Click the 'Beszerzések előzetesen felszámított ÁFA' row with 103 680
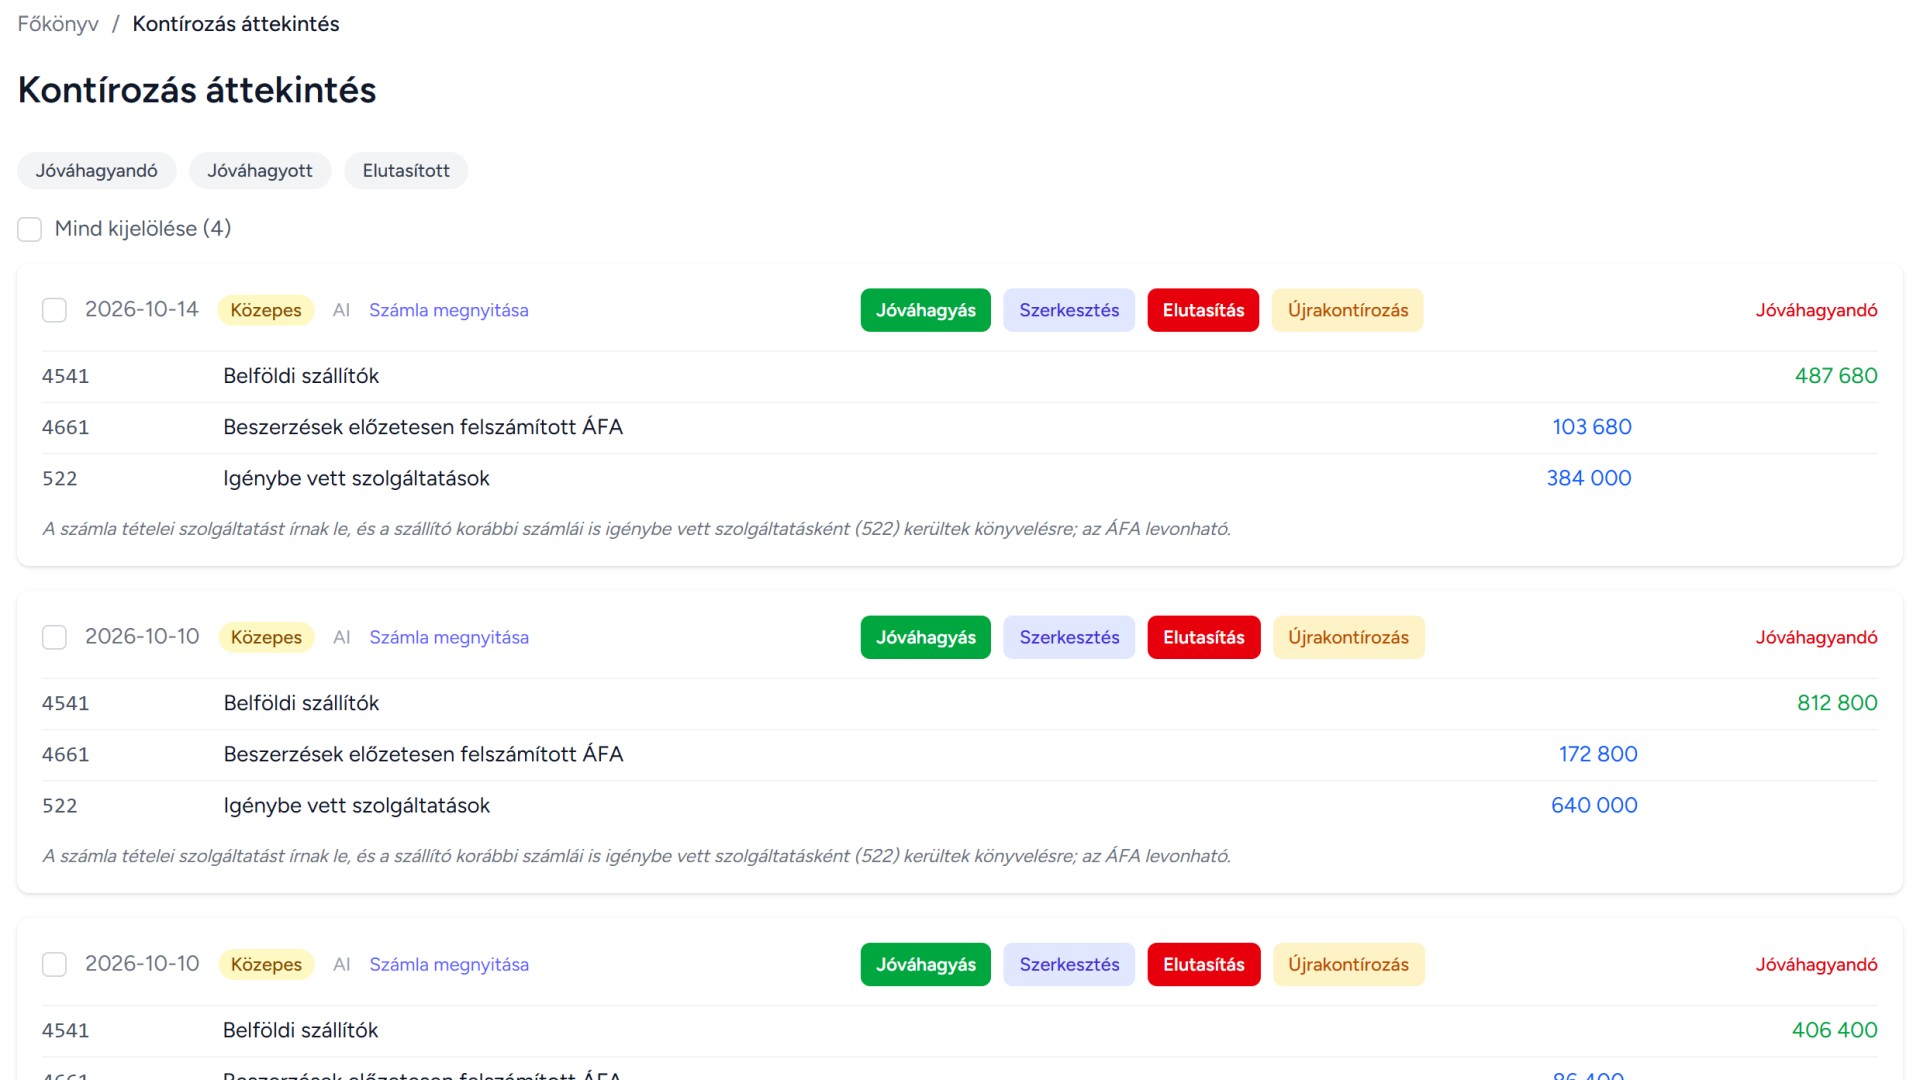 click(x=960, y=427)
